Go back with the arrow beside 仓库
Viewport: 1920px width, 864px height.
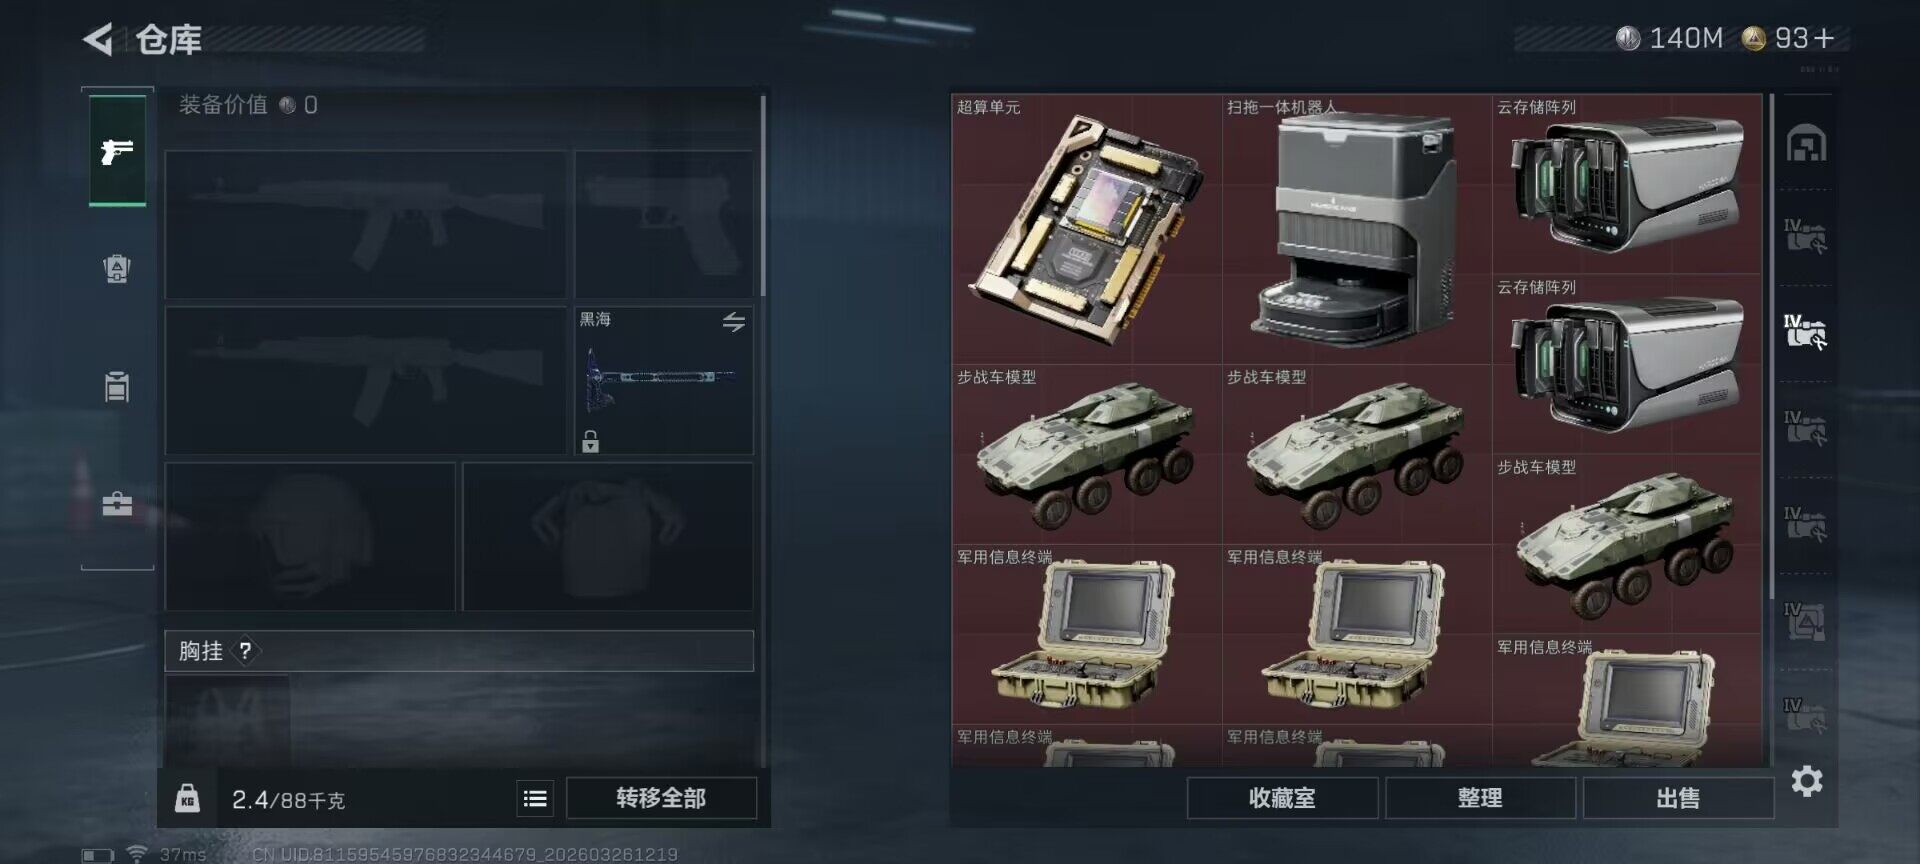click(x=98, y=39)
